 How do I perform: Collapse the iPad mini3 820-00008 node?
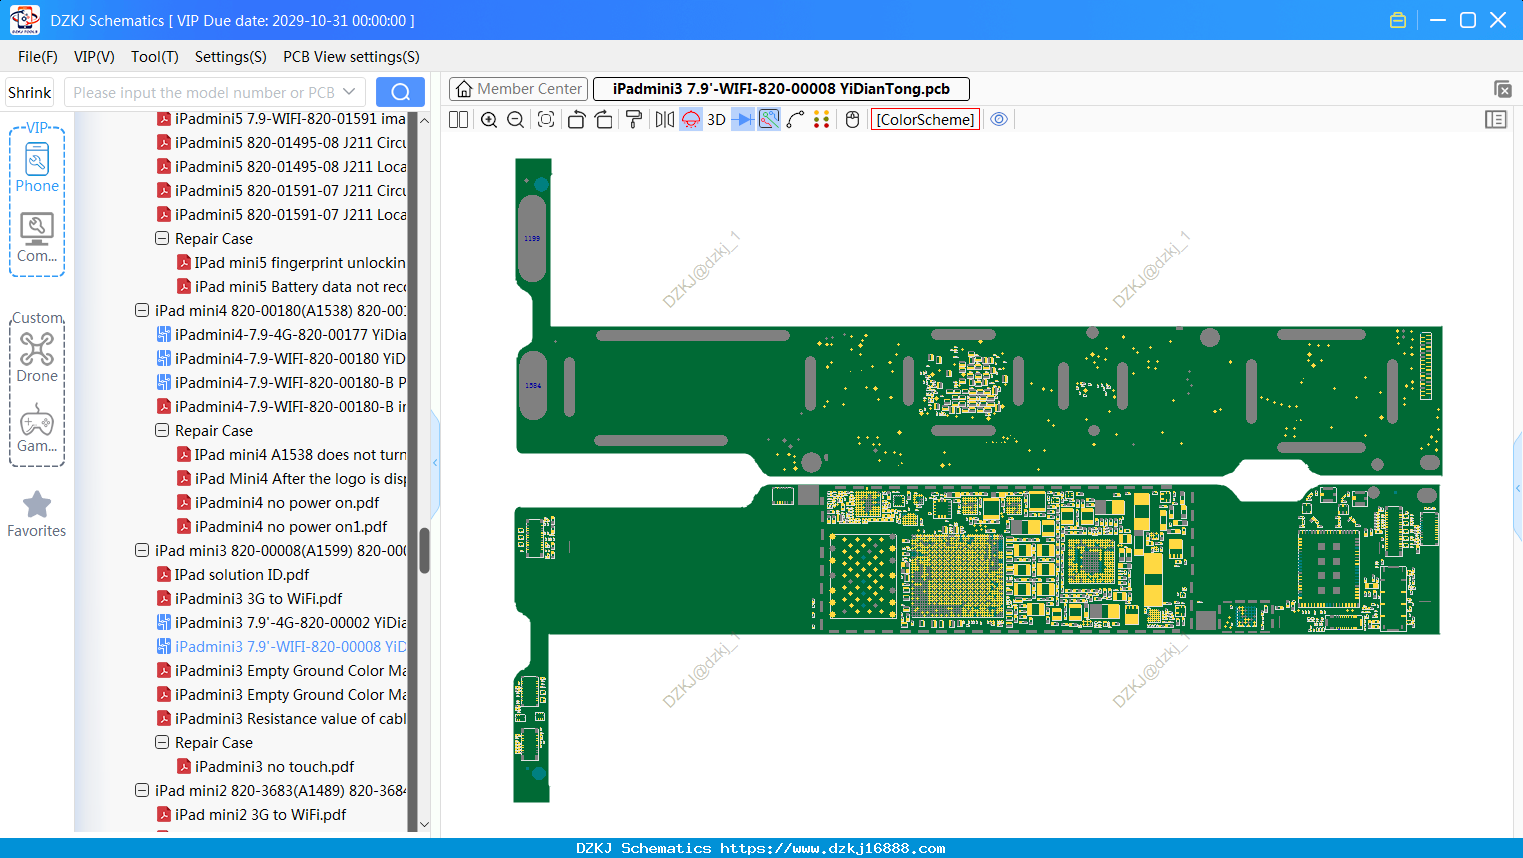click(x=142, y=551)
